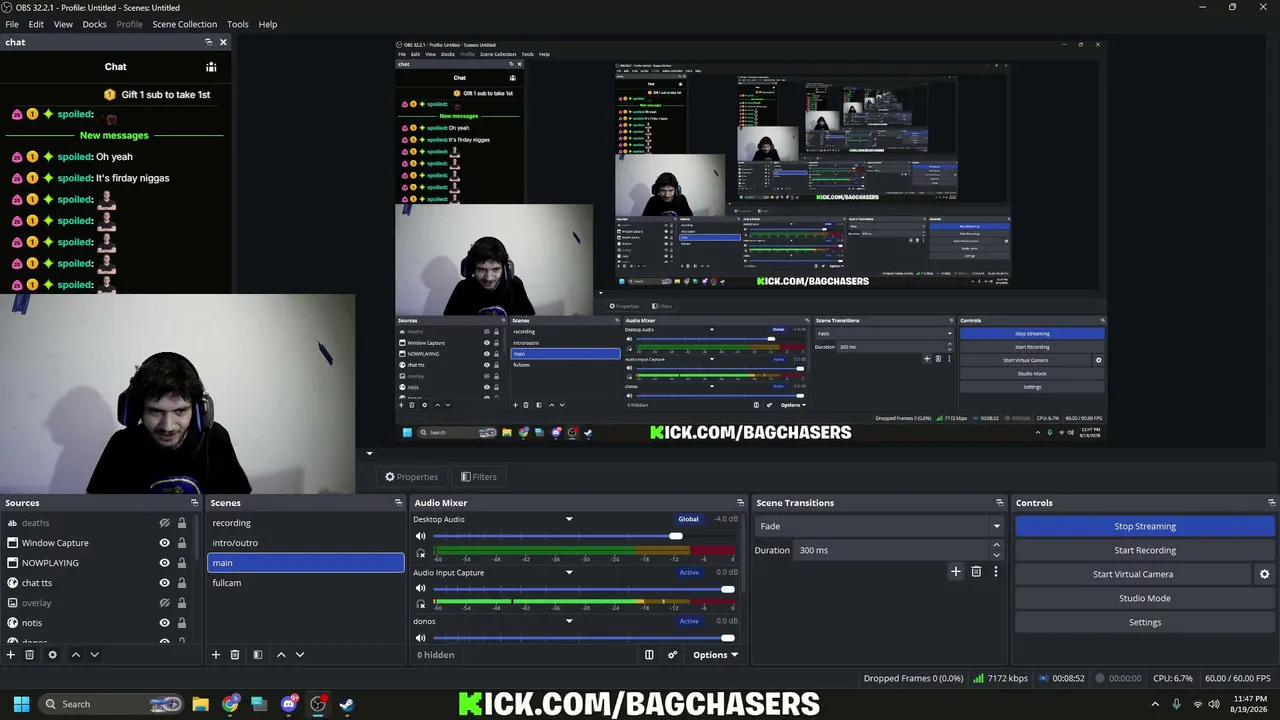This screenshot has width=1280, height=720.
Task: Open chat user list icon
Action: pos(211,67)
